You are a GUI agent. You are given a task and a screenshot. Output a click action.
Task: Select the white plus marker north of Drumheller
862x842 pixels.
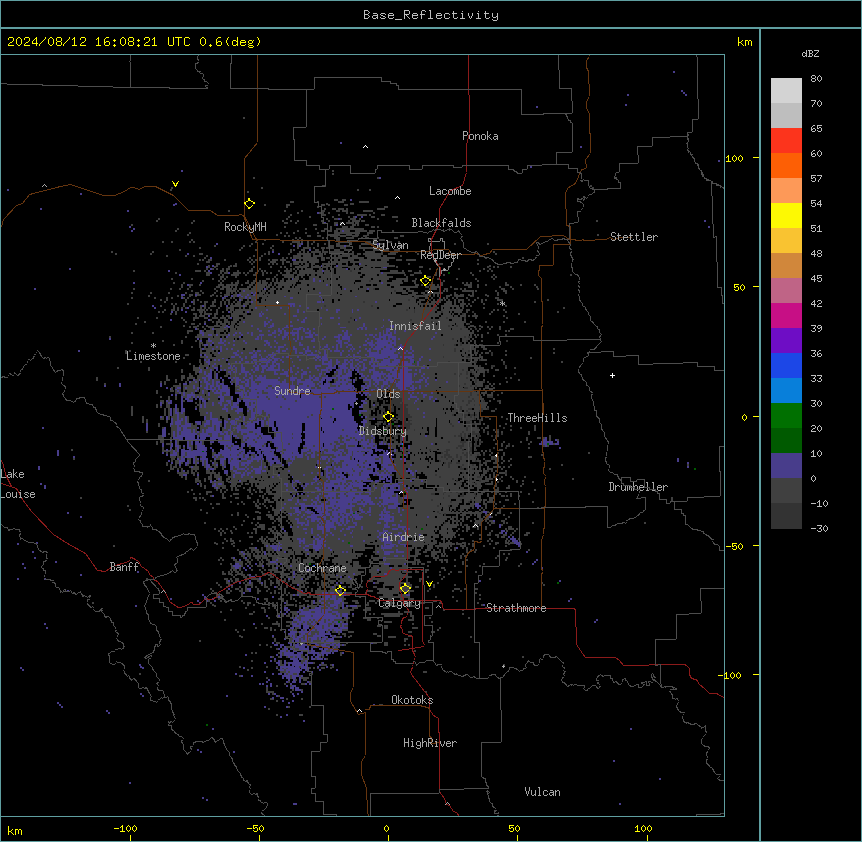(x=612, y=375)
